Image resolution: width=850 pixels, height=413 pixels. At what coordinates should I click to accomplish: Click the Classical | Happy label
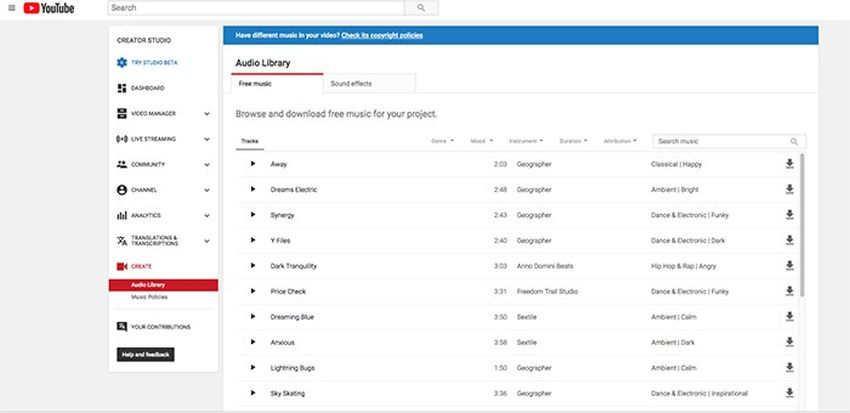(676, 164)
